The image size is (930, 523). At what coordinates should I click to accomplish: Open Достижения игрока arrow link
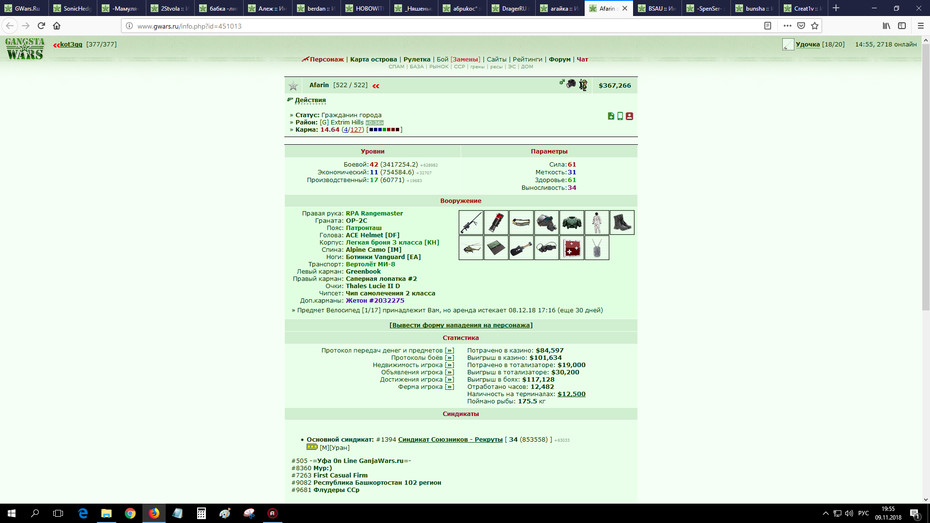click(x=449, y=380)
